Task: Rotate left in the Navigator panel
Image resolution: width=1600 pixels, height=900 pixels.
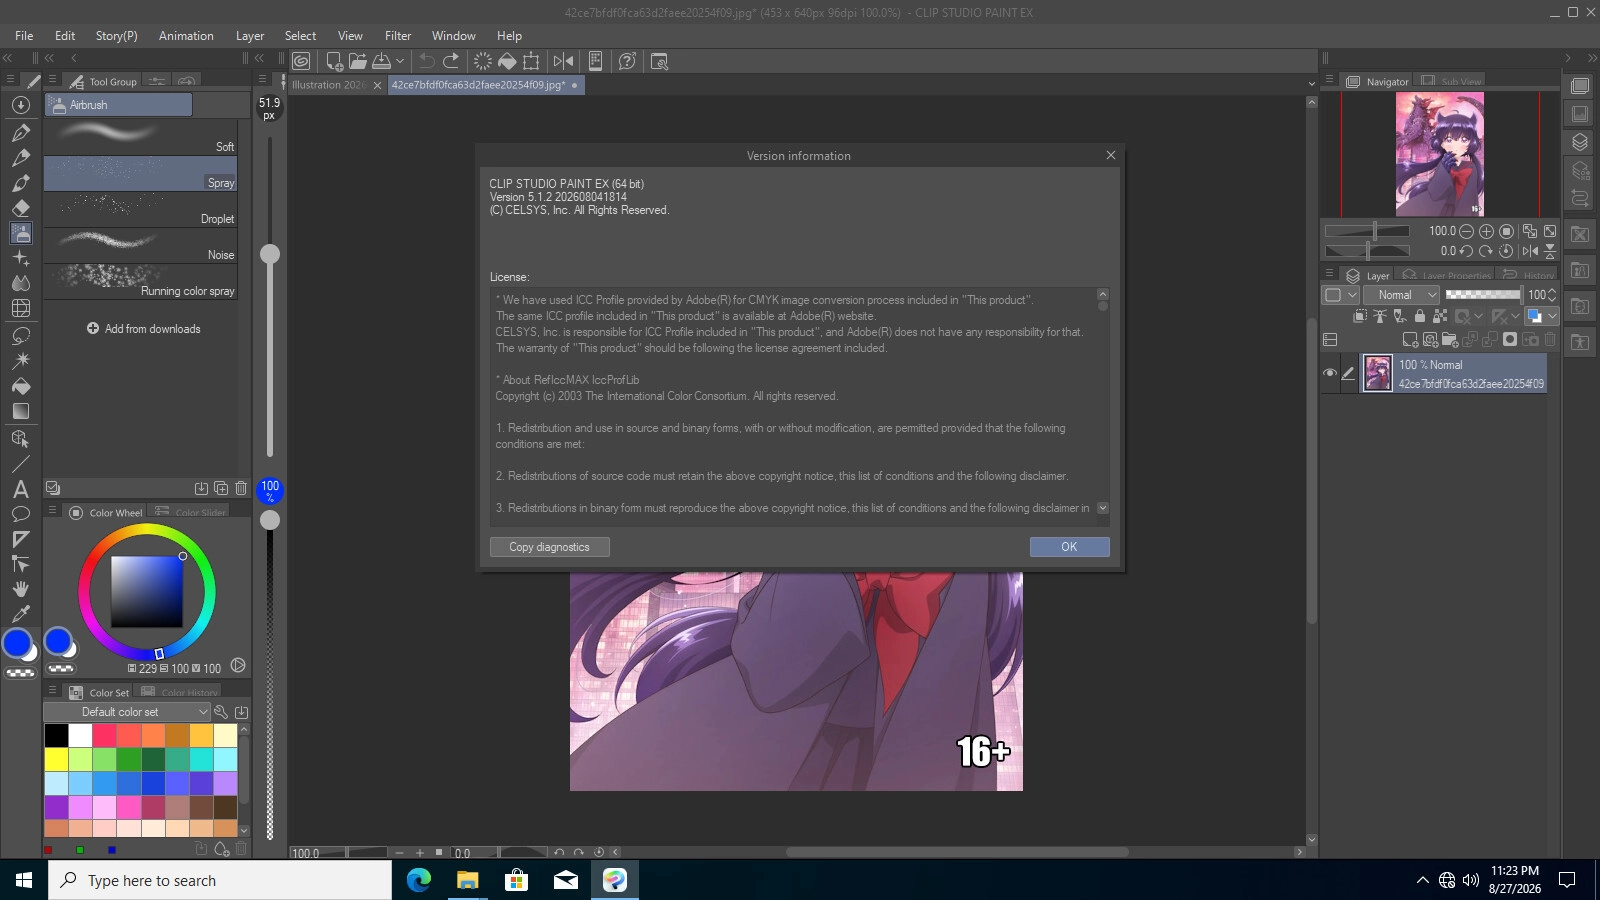Action: click(1466, 251)
